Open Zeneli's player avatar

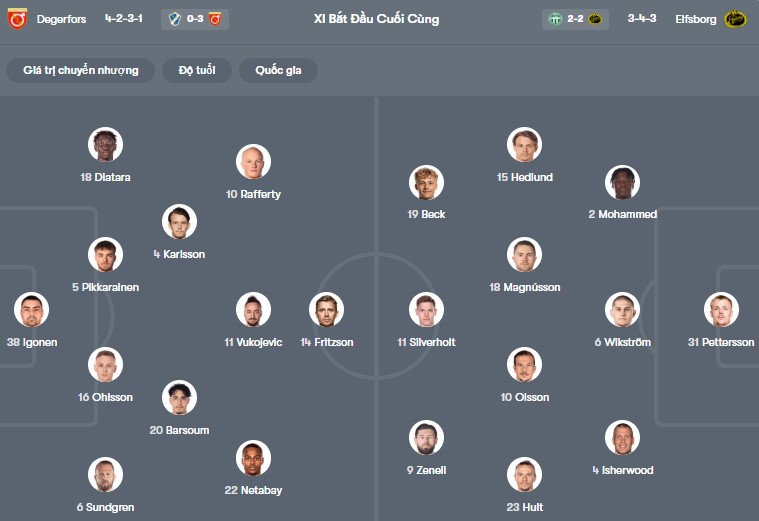pyautogui.click(x=426, y=438)
